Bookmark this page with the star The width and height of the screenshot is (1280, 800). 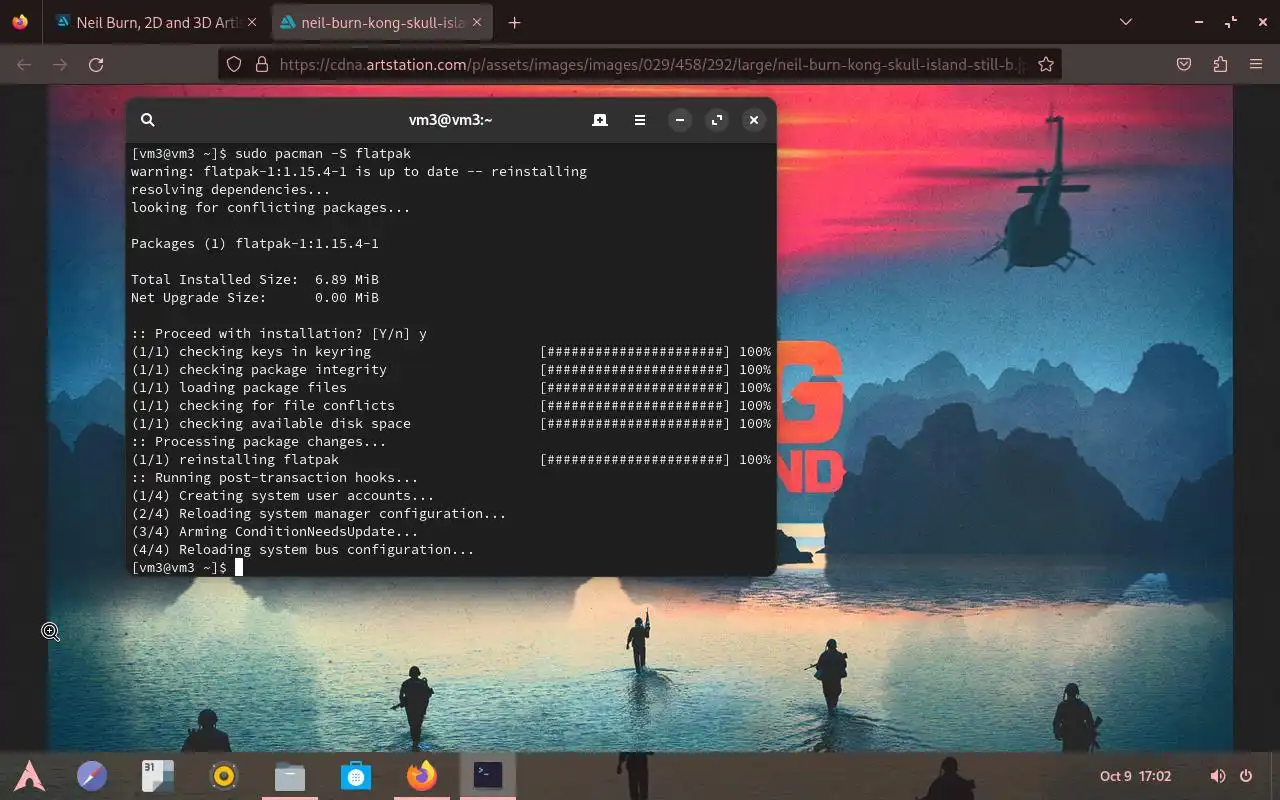coord(1046,64)
